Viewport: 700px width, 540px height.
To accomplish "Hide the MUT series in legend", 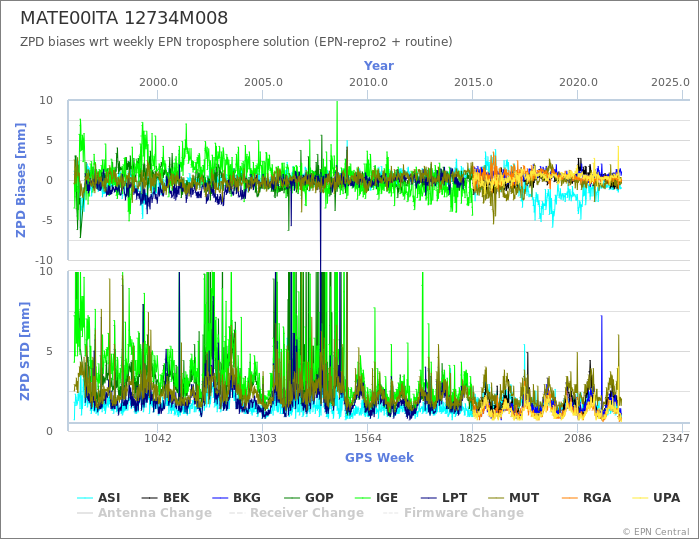I will tap(513, 498).
